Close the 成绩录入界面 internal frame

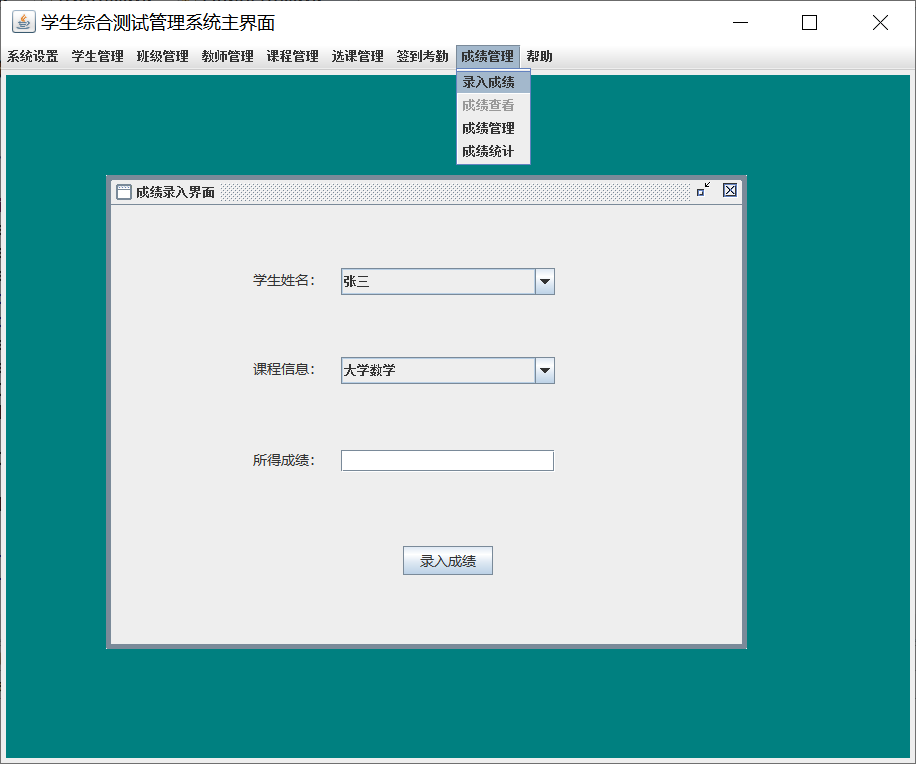tap(730, 190)
